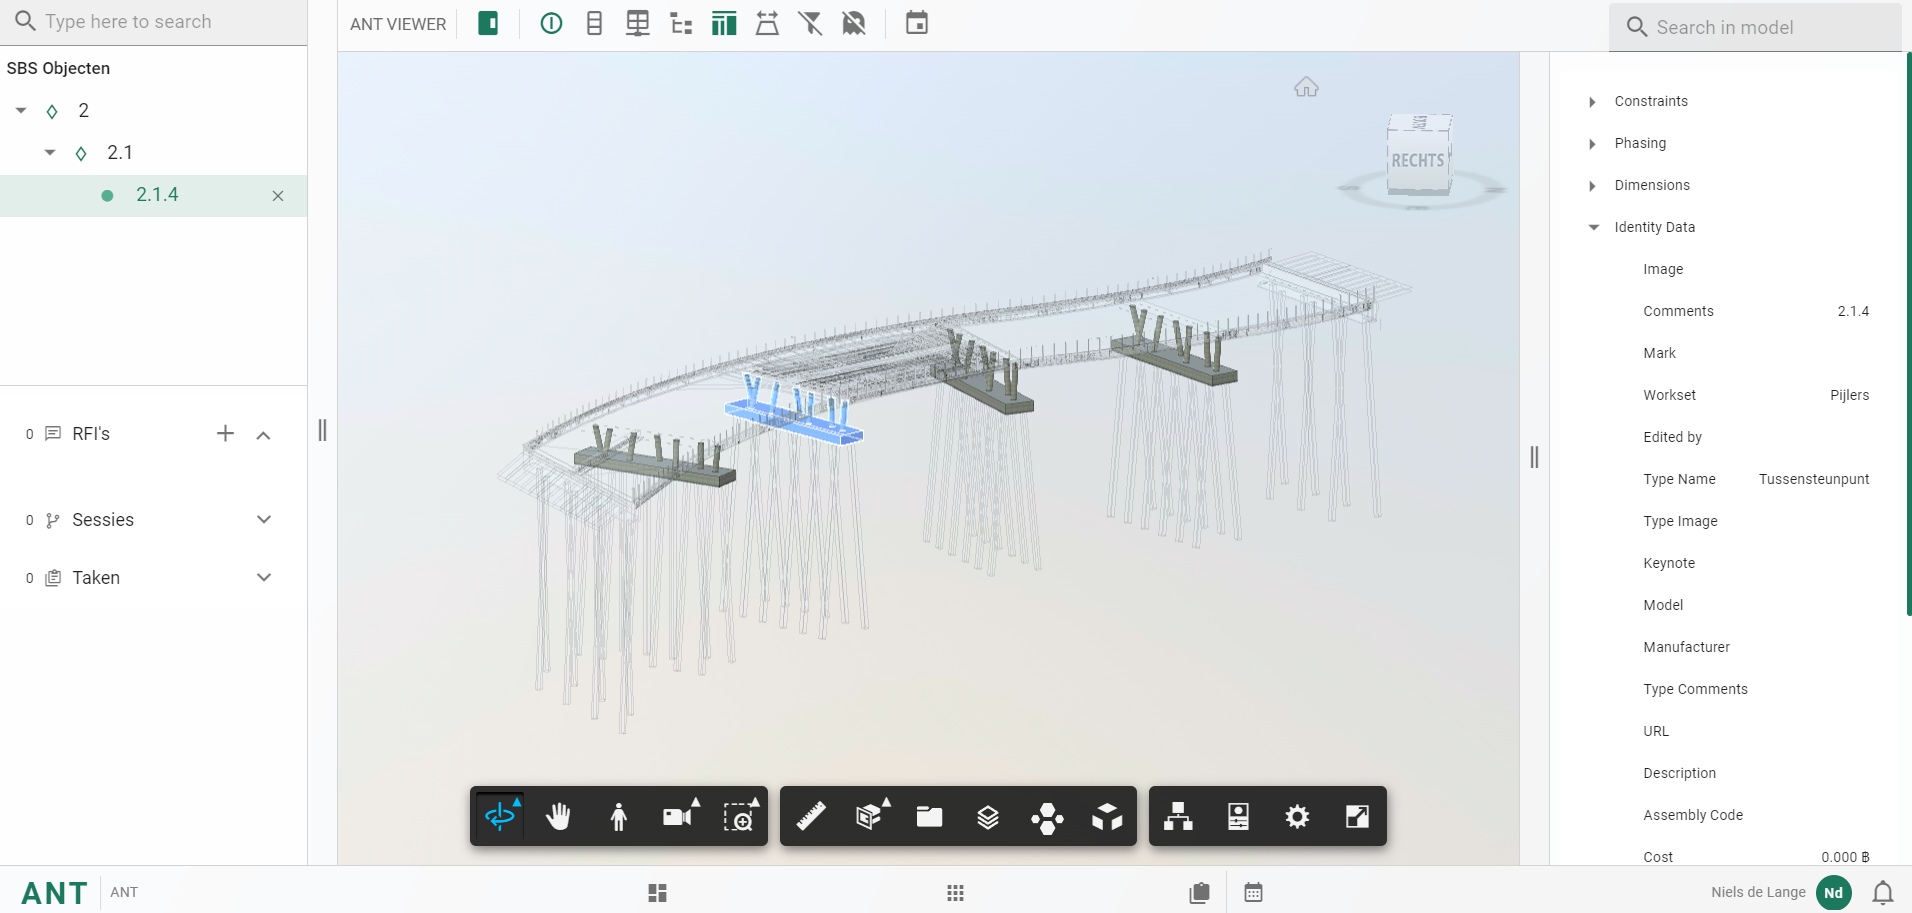1912x913 pixels.
Task: Toggle the green side panel icon
Action: [488, 24]
